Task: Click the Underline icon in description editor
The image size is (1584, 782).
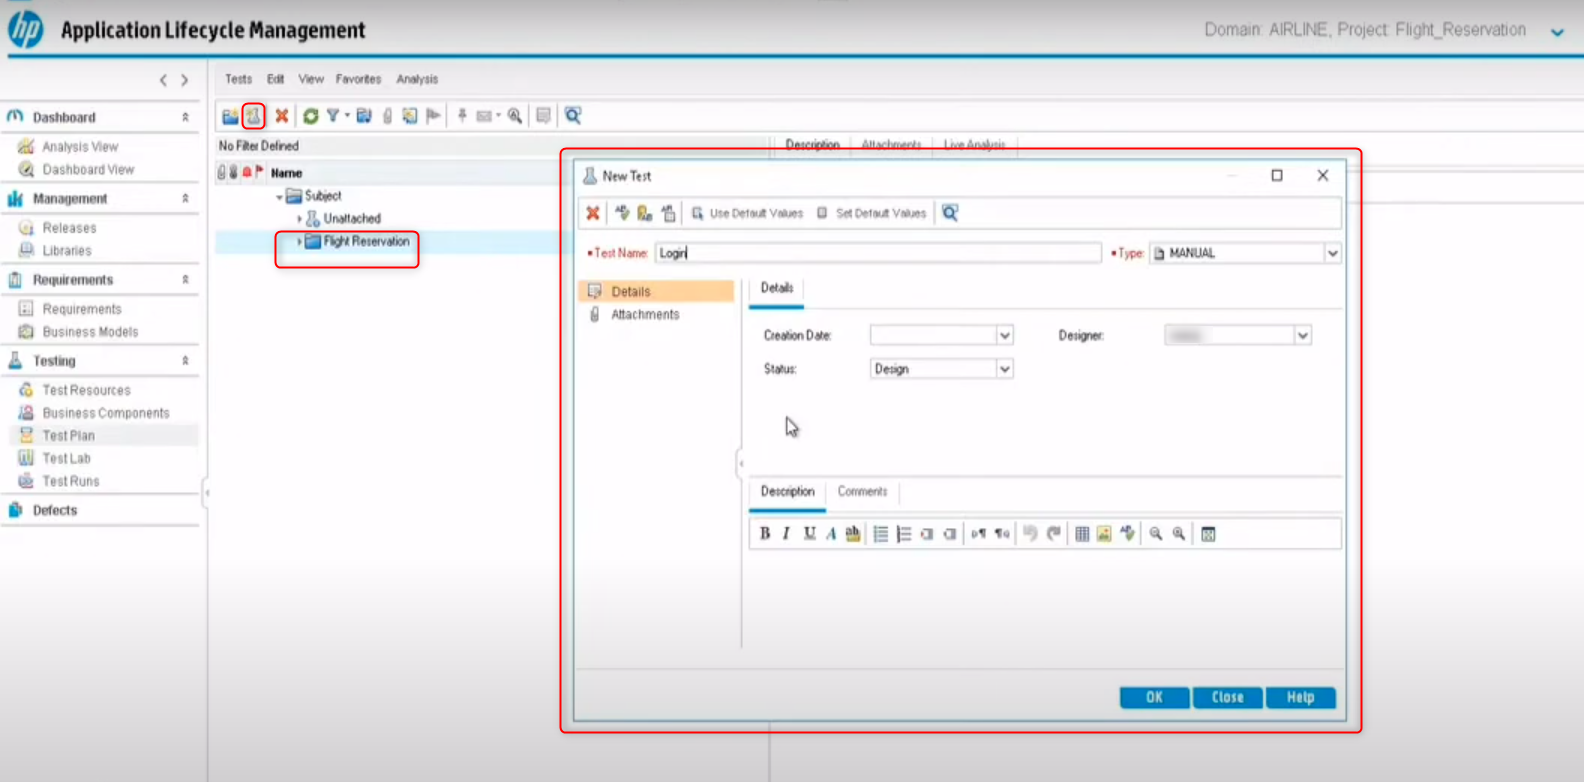Action: [x=809, y=534]
